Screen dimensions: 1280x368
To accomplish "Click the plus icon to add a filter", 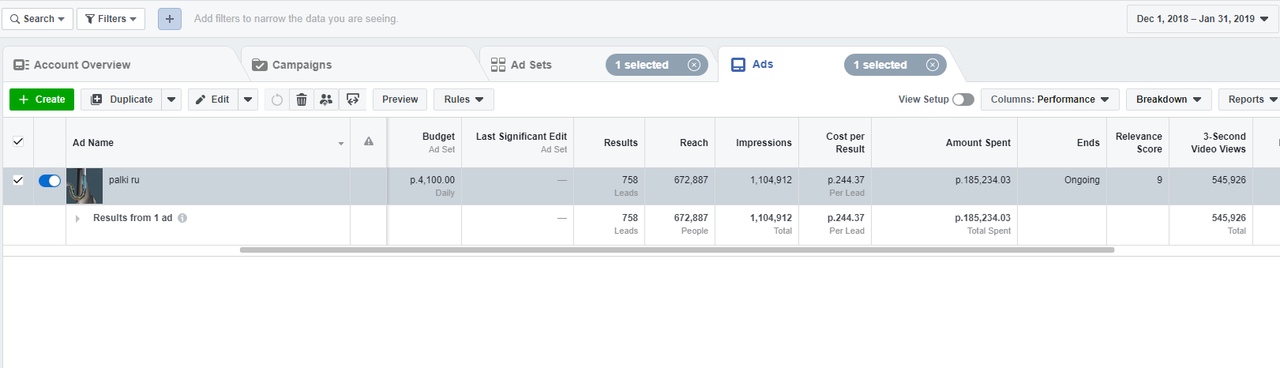I will pos(170,19).
